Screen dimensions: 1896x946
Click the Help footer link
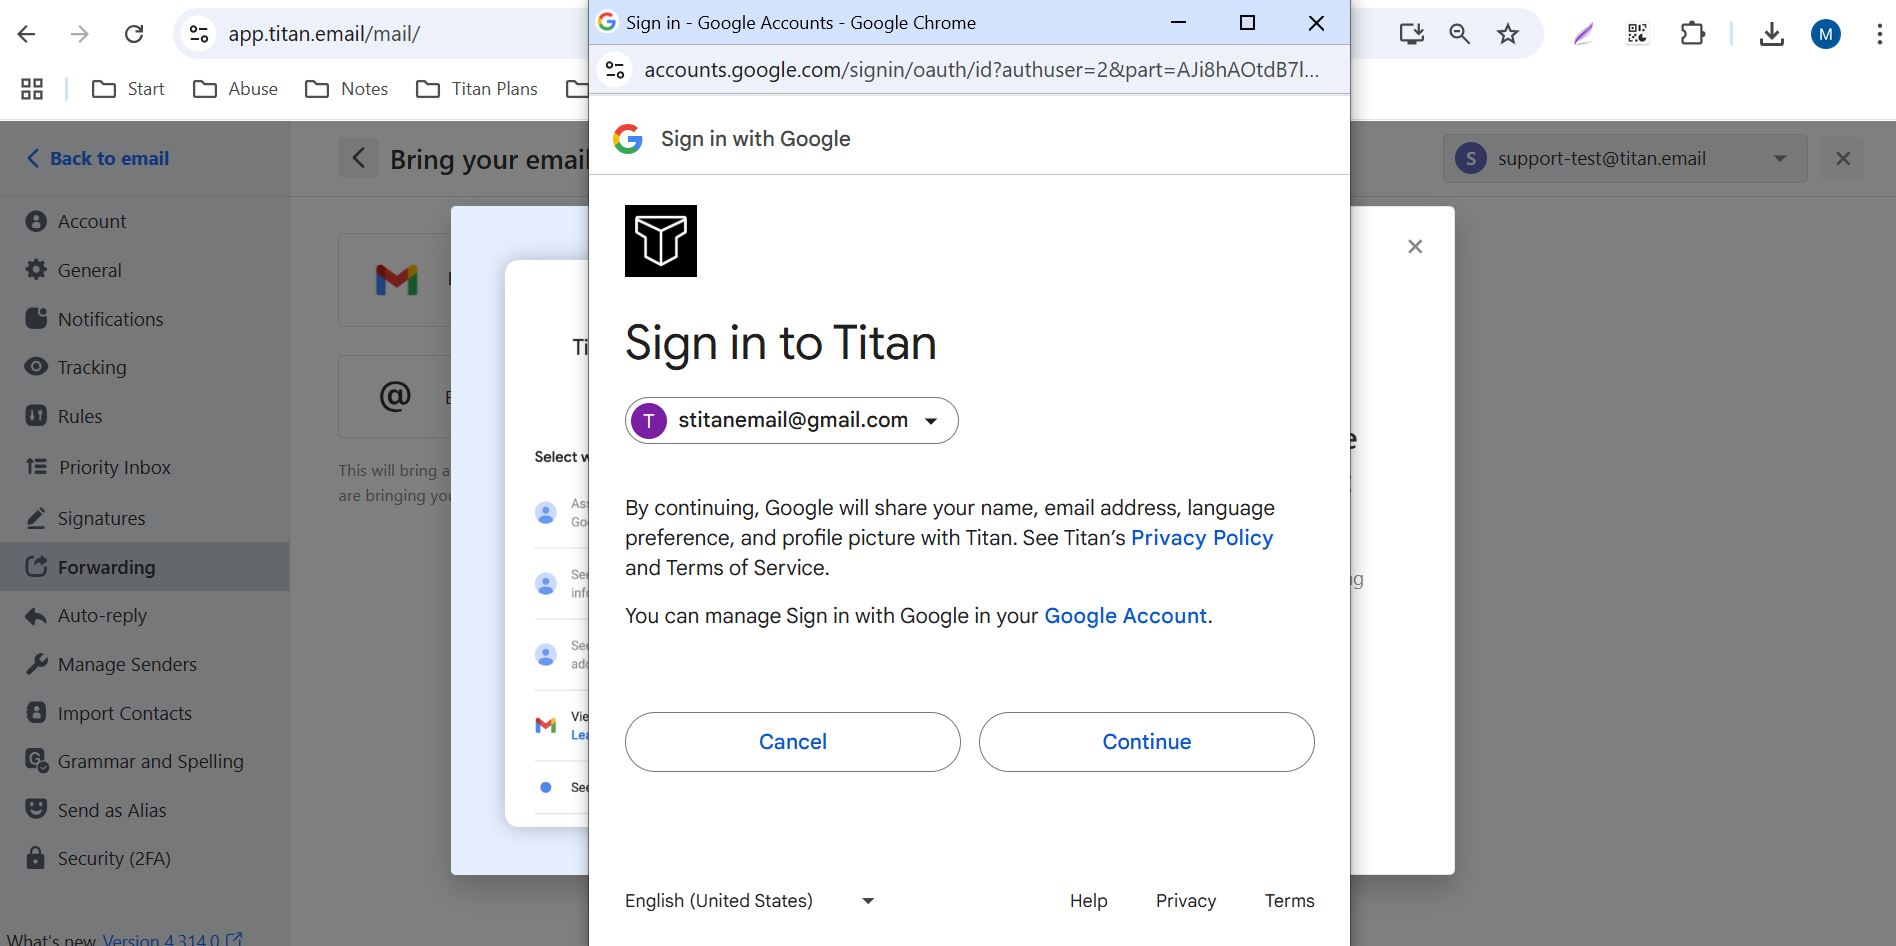pos(1088,901)
